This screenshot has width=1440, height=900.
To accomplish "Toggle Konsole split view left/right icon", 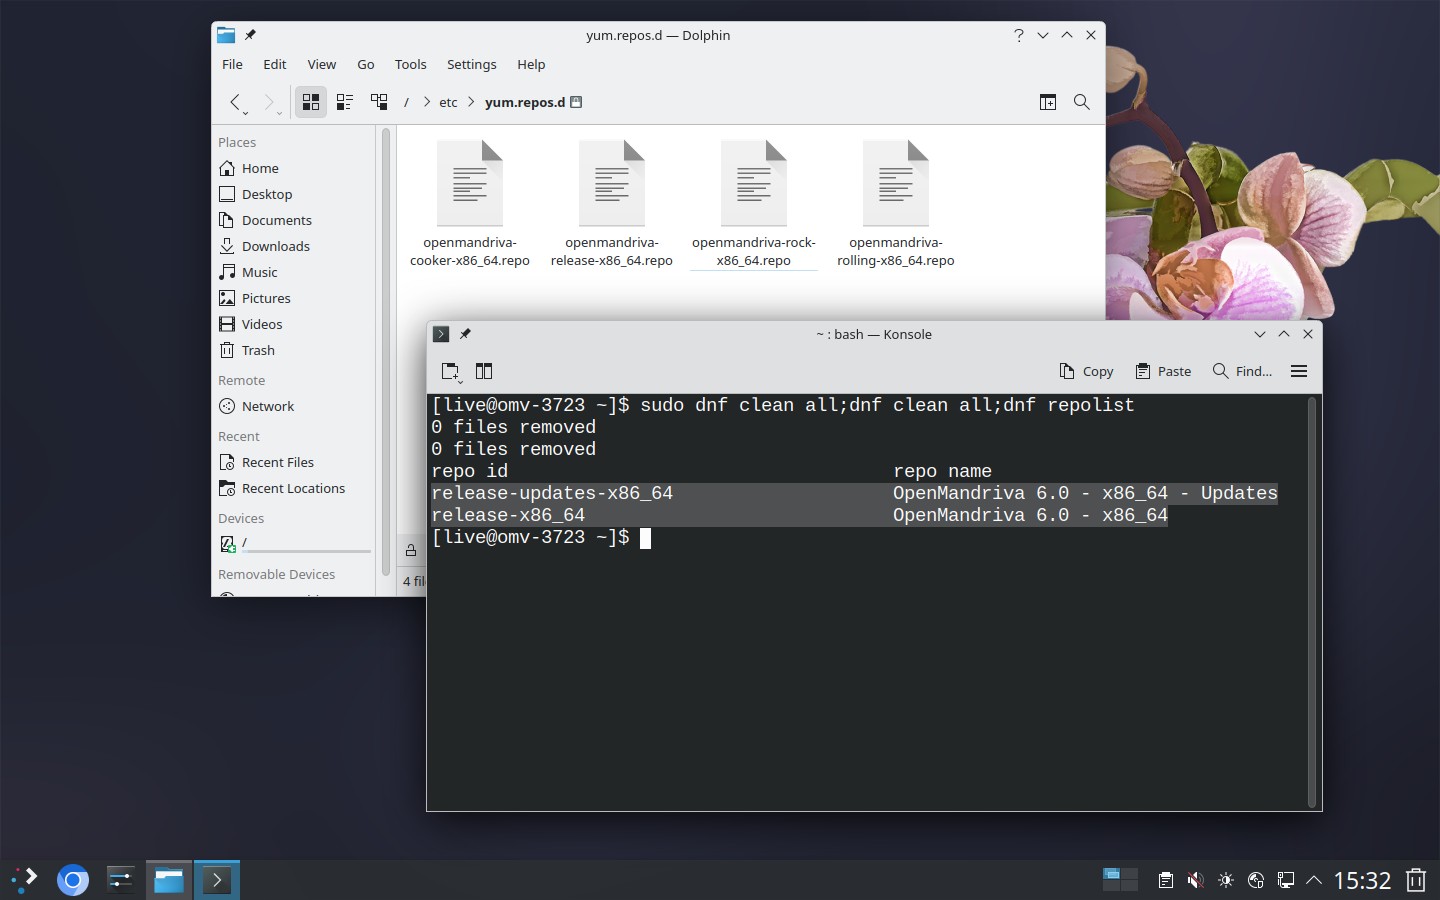I will pos(484,371).
